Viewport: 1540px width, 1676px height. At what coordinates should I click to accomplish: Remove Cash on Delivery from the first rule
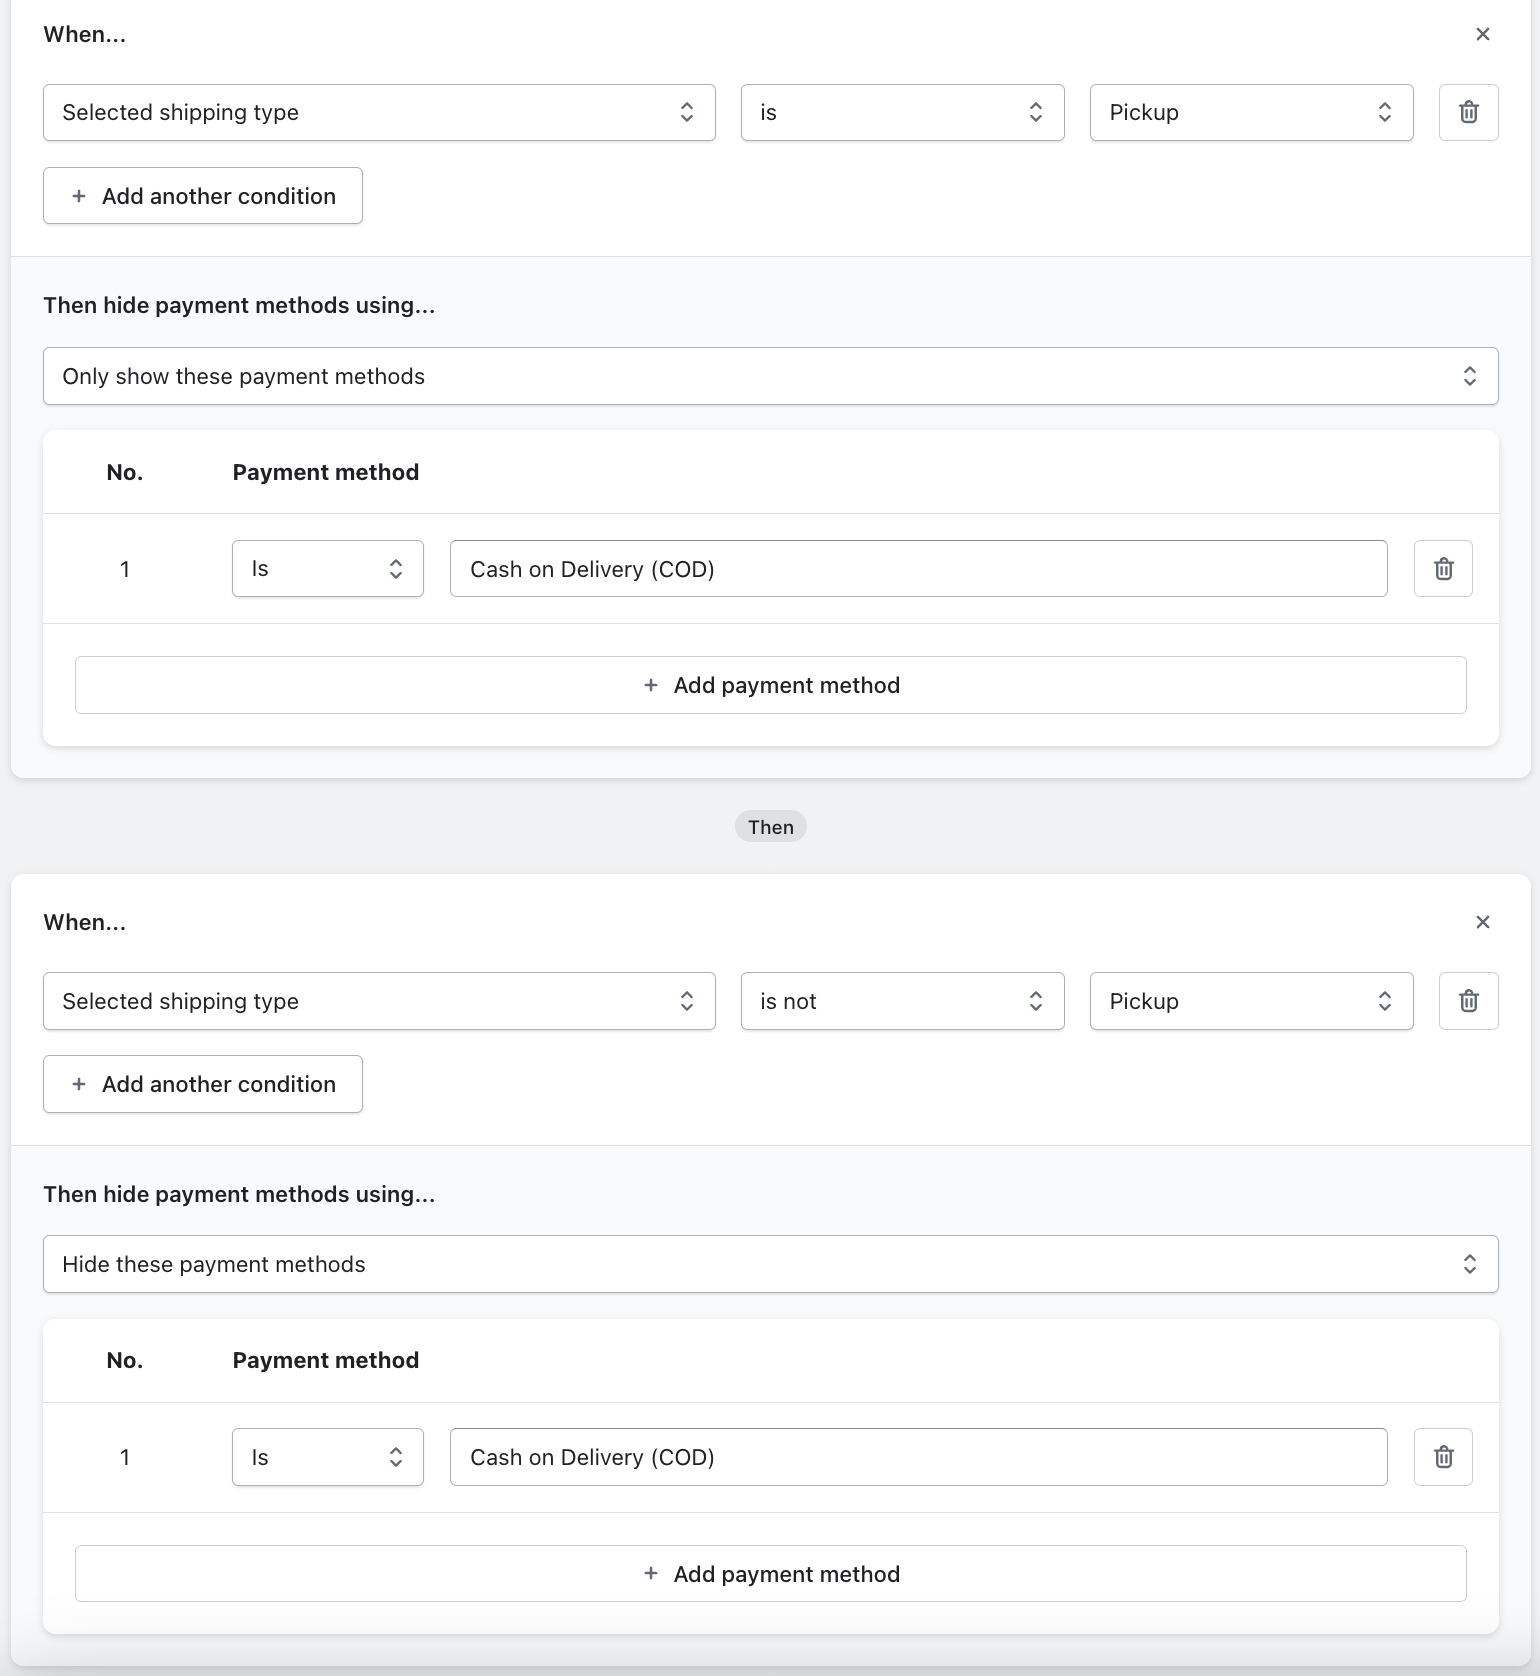1443,569
